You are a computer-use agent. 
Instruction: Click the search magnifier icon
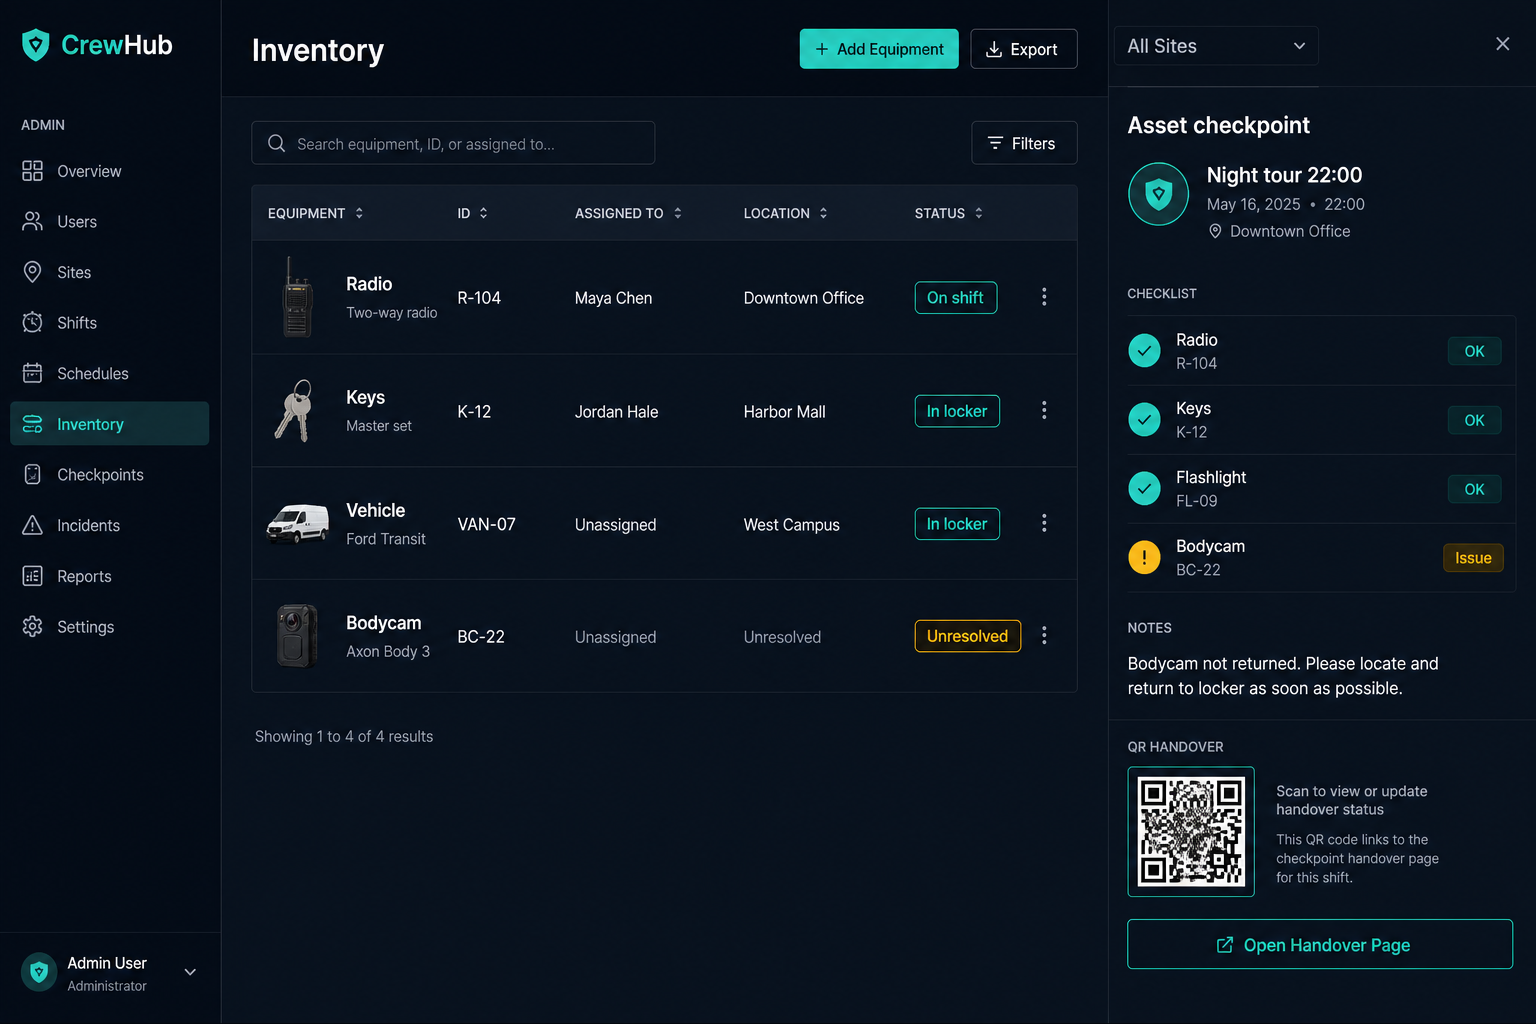(x=277, y=144)
